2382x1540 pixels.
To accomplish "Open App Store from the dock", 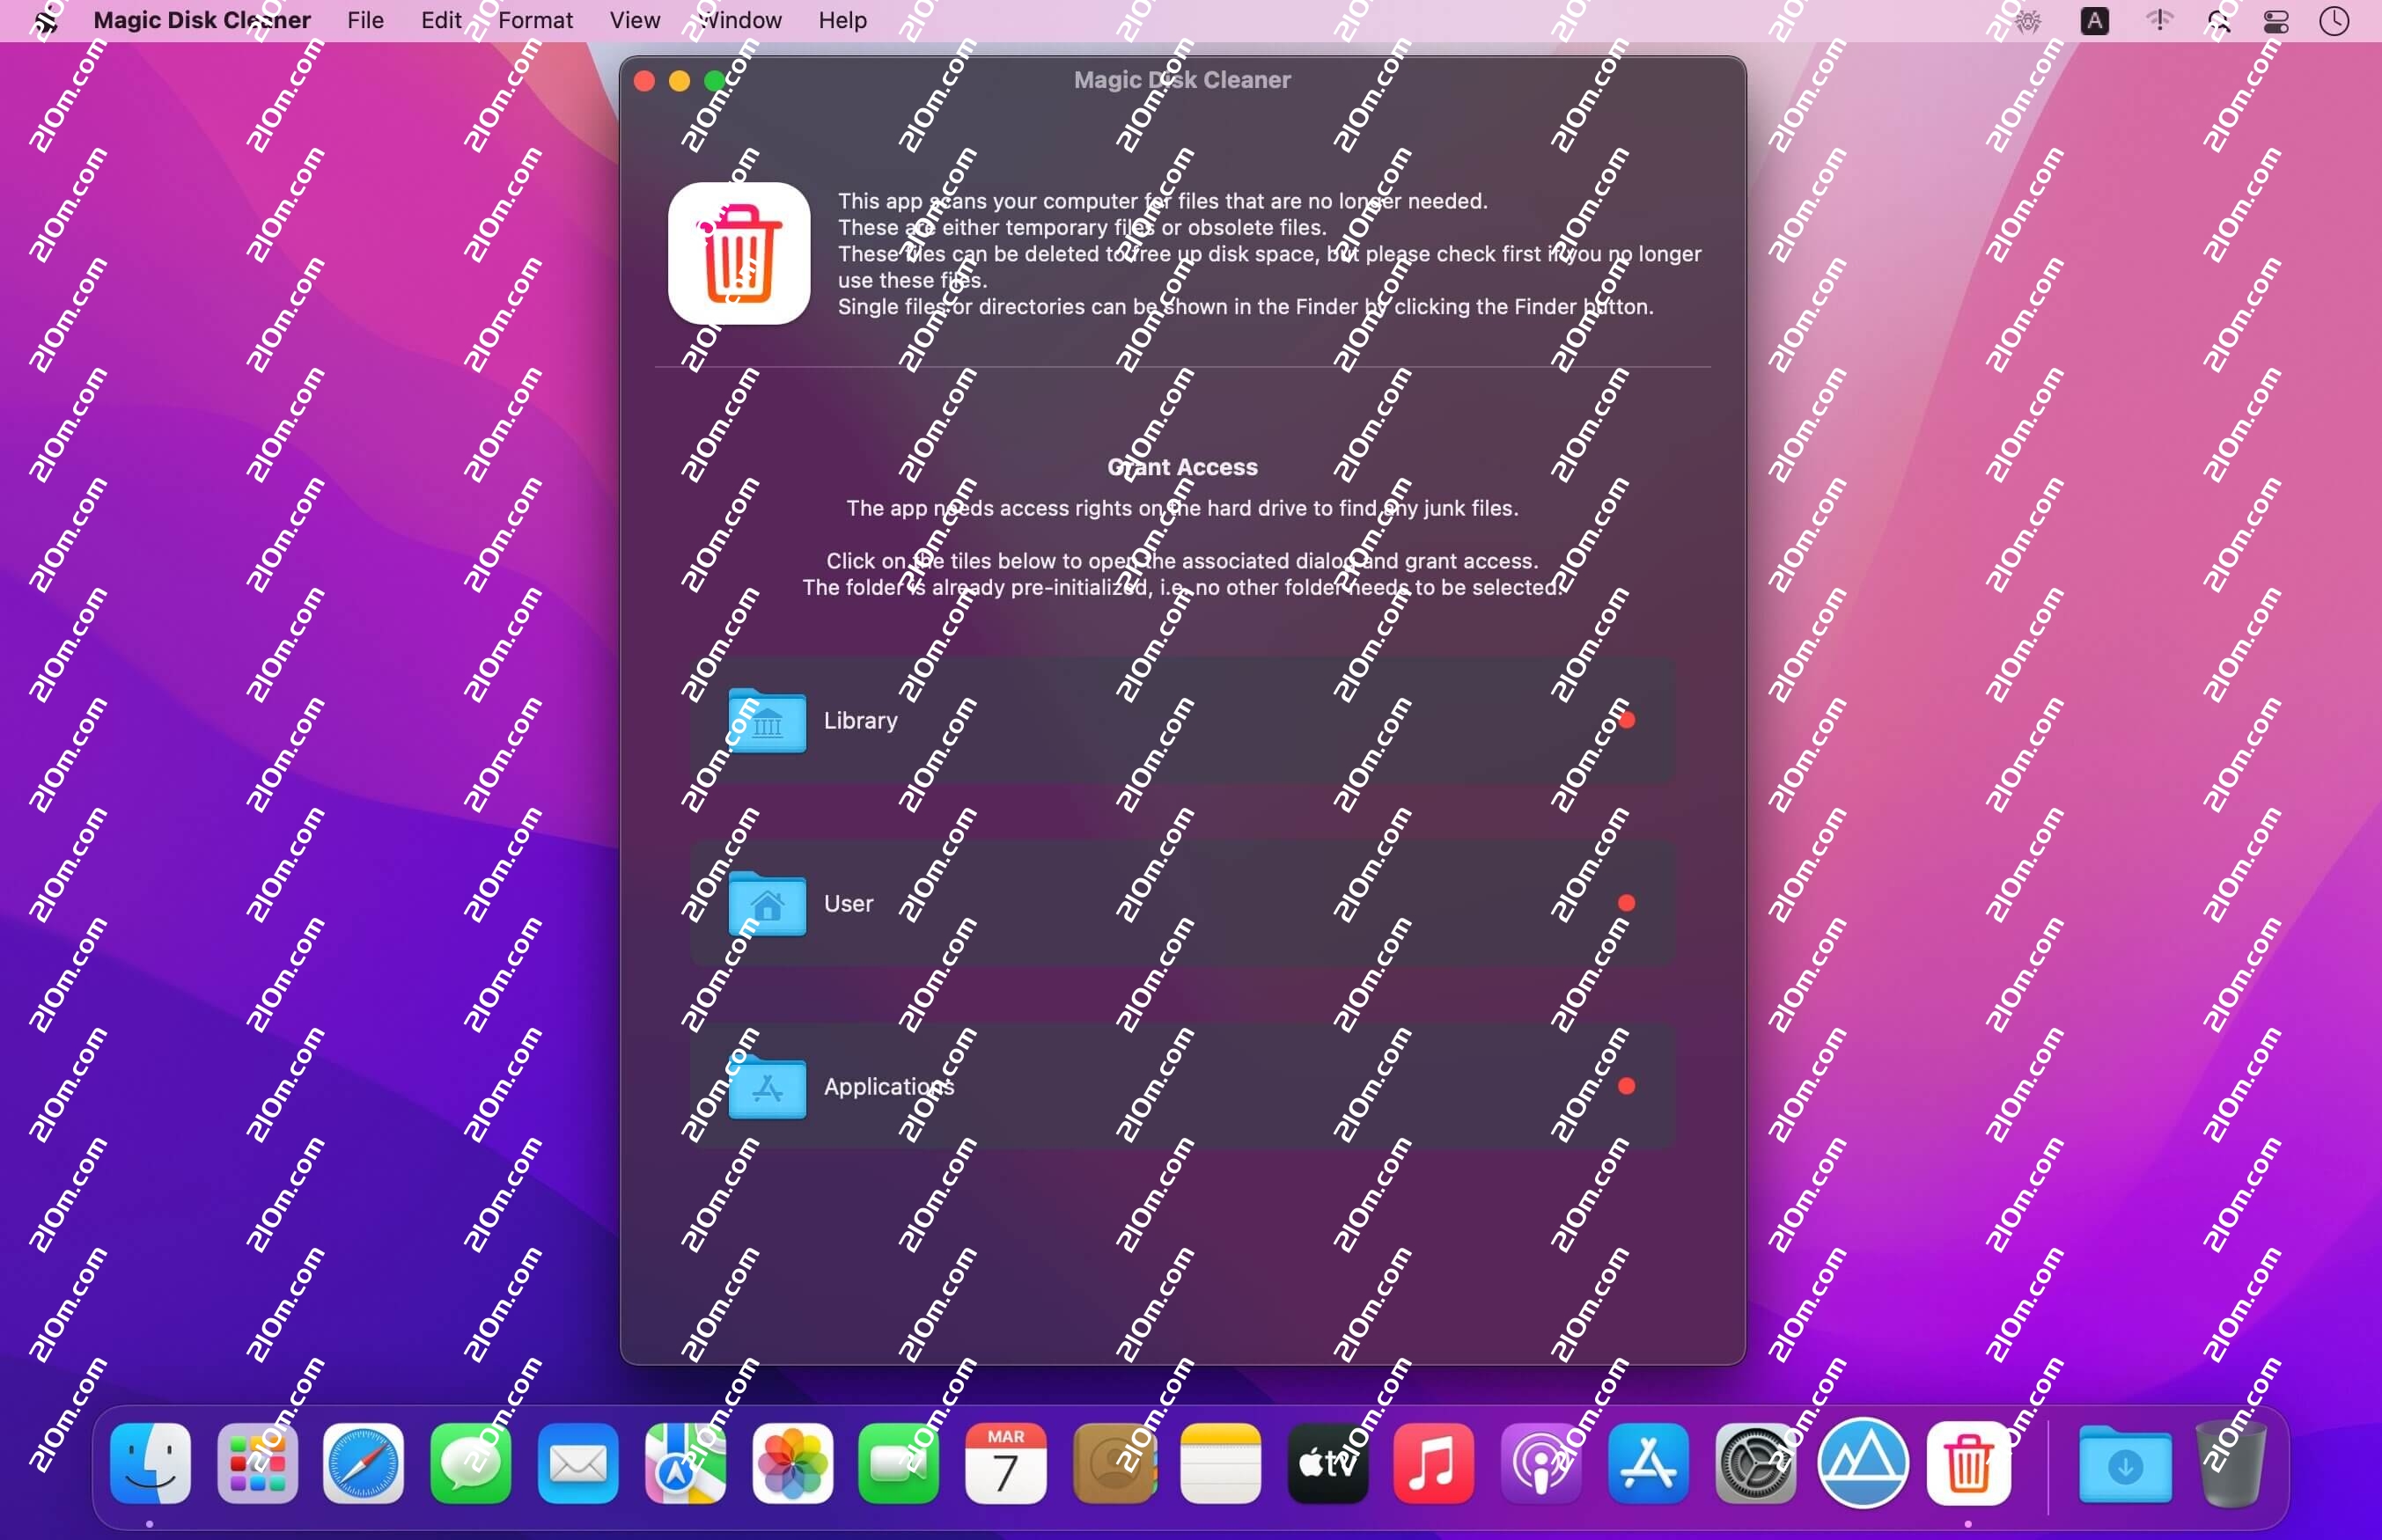I will click(1648, 1464).
